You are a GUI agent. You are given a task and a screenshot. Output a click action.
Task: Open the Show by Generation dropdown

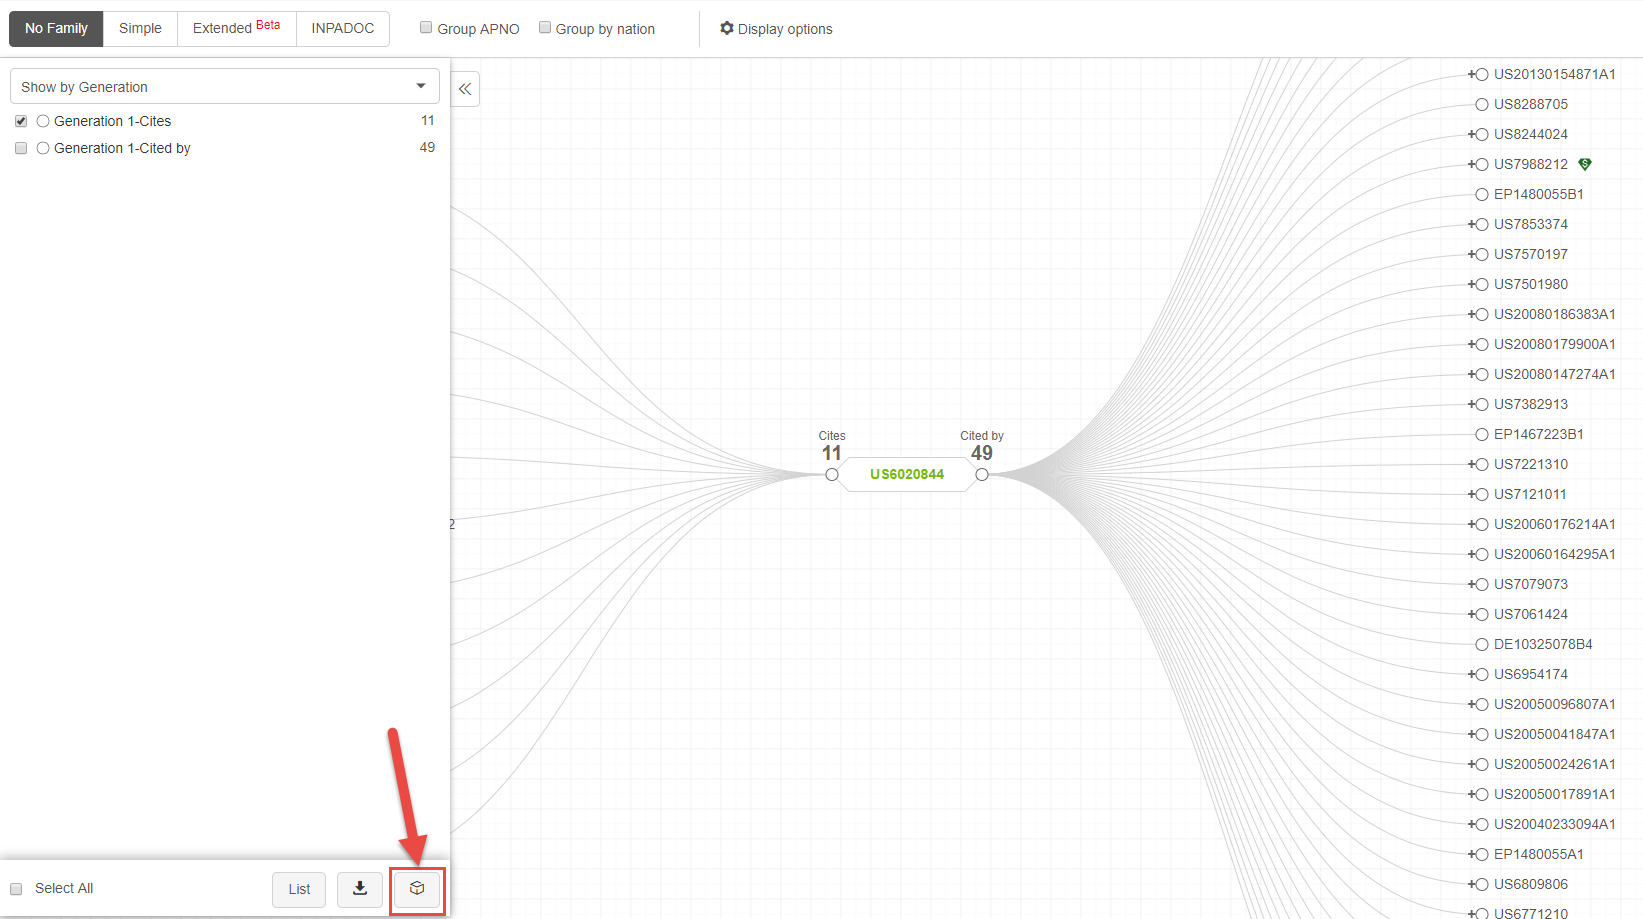pyautogui.click(x=224, y=87)
